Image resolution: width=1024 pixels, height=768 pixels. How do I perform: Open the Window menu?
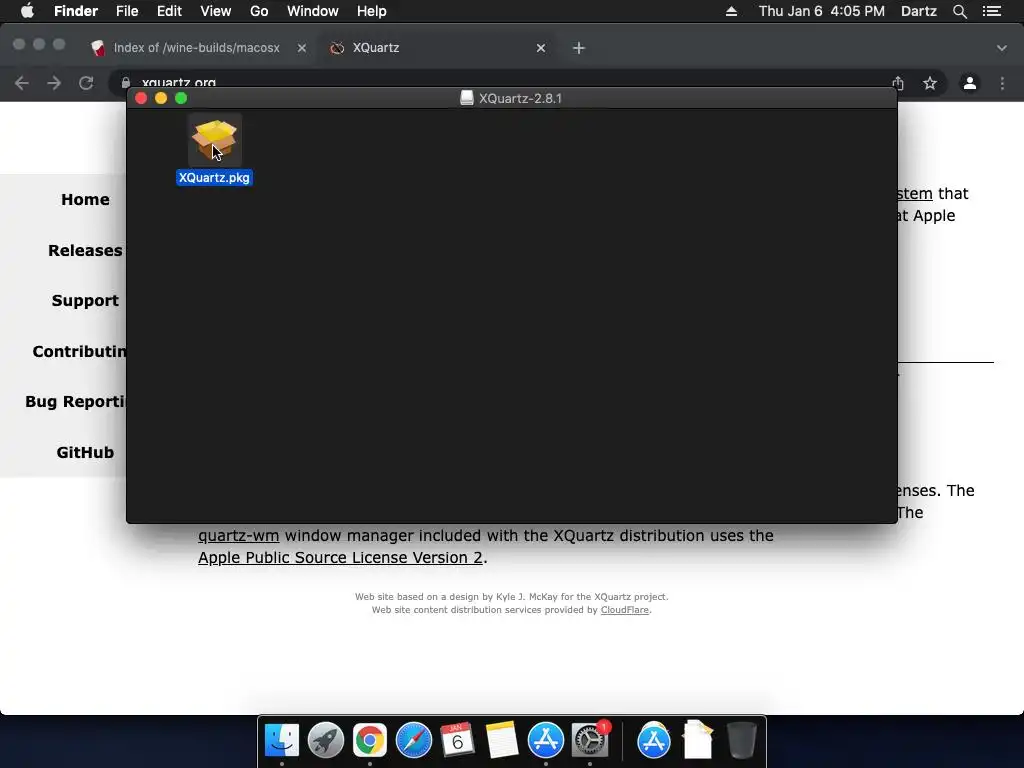(x=312, y=11)
